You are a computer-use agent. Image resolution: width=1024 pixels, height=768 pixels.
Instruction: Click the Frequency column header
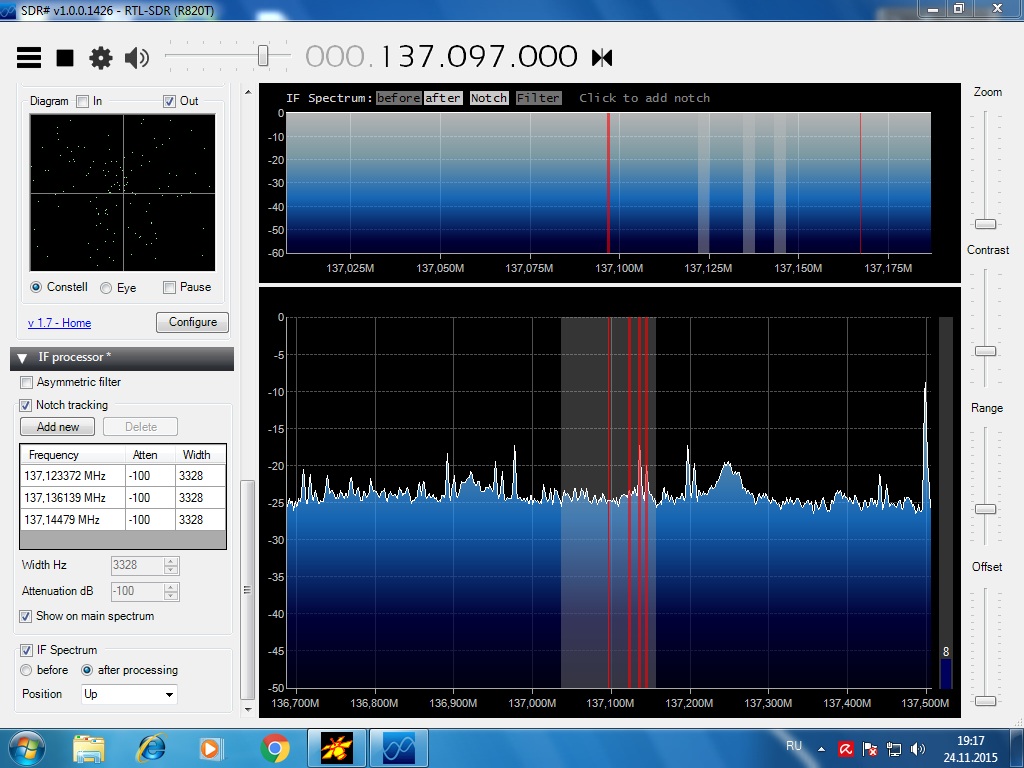73,455
